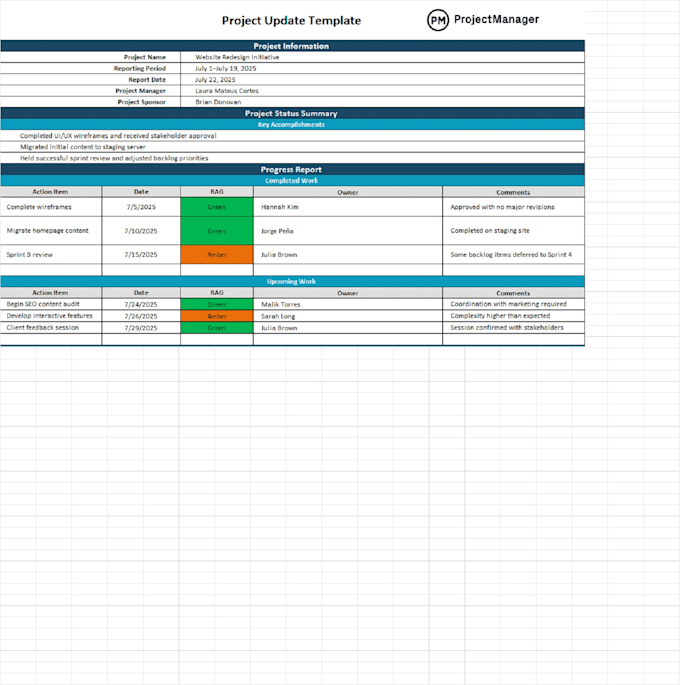Click the 'Develop interactive features' cell
The width and height of the screenshot is (680, 685).
pos(51,316)
